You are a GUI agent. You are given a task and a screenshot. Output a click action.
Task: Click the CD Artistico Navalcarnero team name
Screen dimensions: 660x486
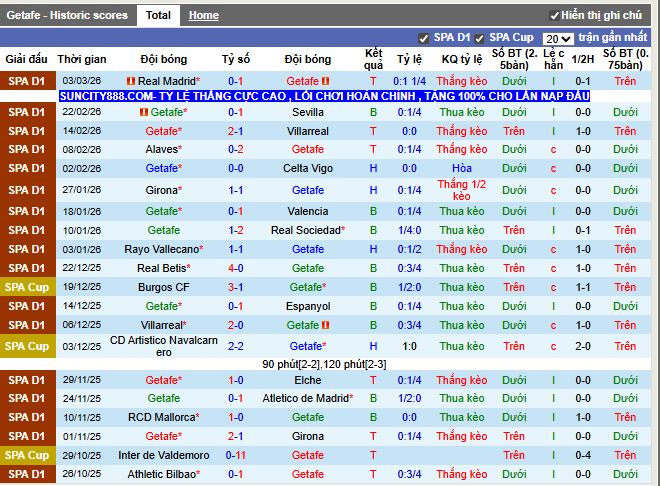tap(164, 346)
